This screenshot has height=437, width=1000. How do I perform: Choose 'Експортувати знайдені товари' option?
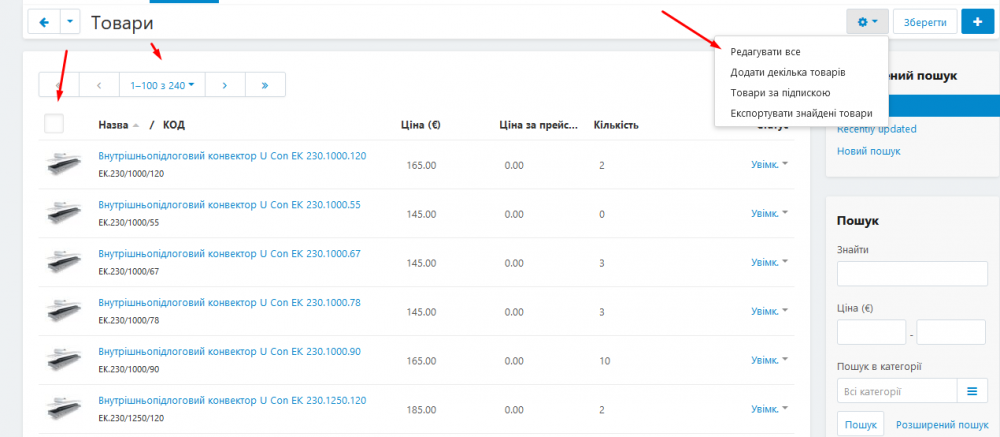(801, 113)
